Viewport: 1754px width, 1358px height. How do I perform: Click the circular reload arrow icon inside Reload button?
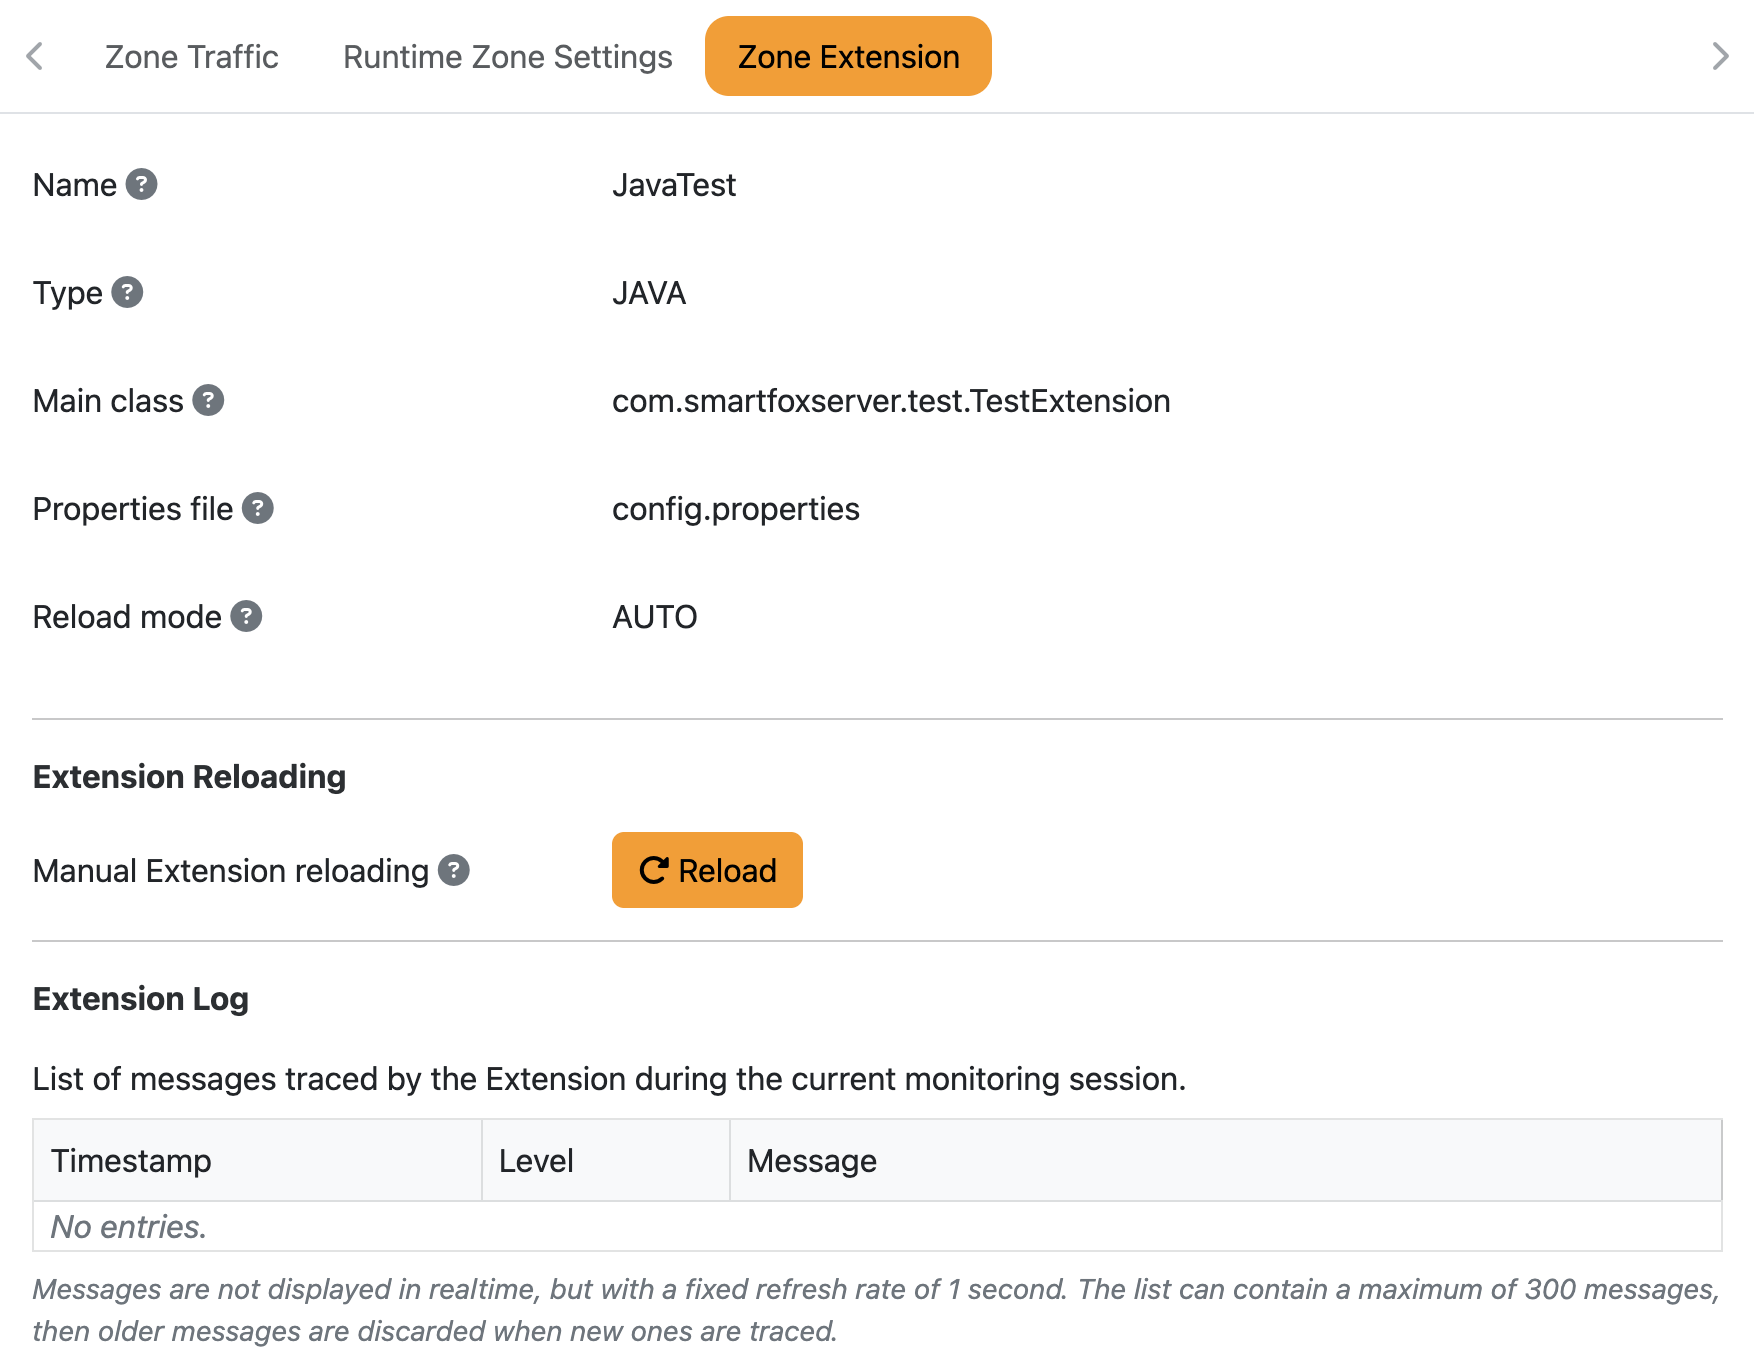pos(653,870)
